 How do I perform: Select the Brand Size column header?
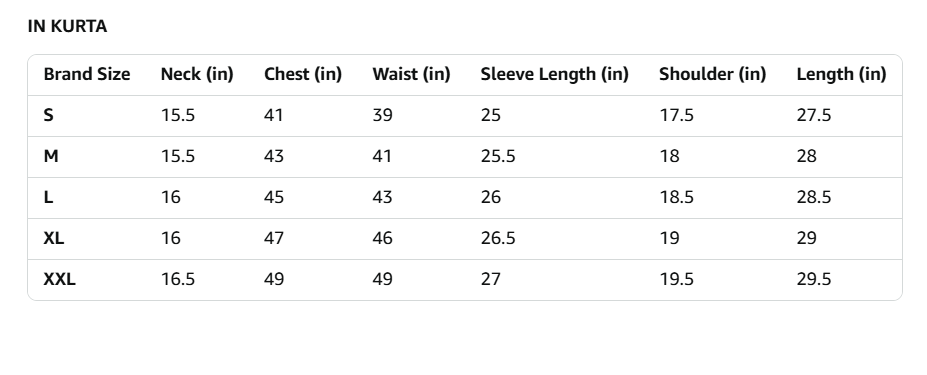[87, 75]
